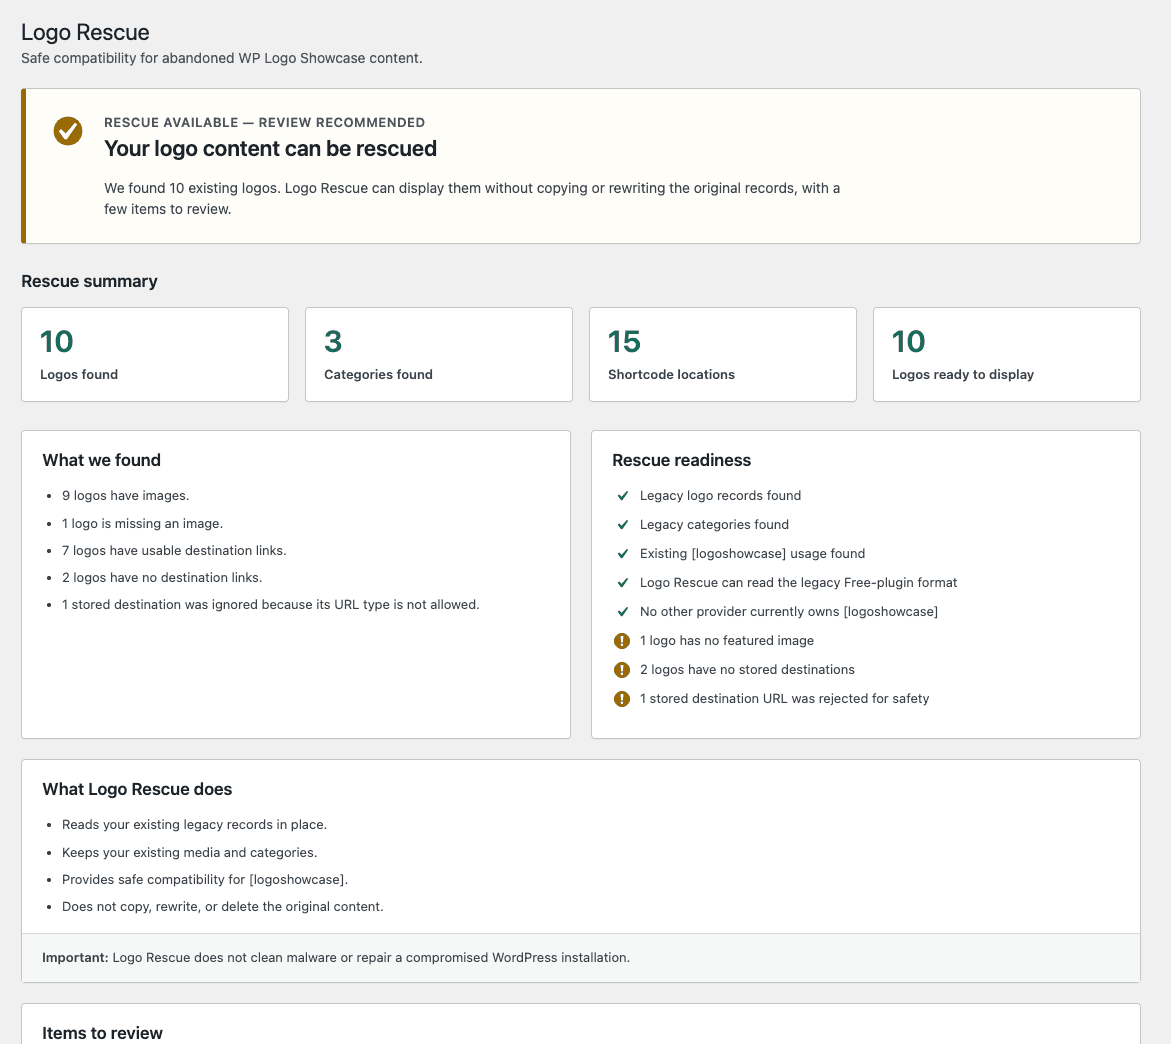Click Reads your existing legacy records in place
The image size is (1171, 1044).
click(194, 824)
